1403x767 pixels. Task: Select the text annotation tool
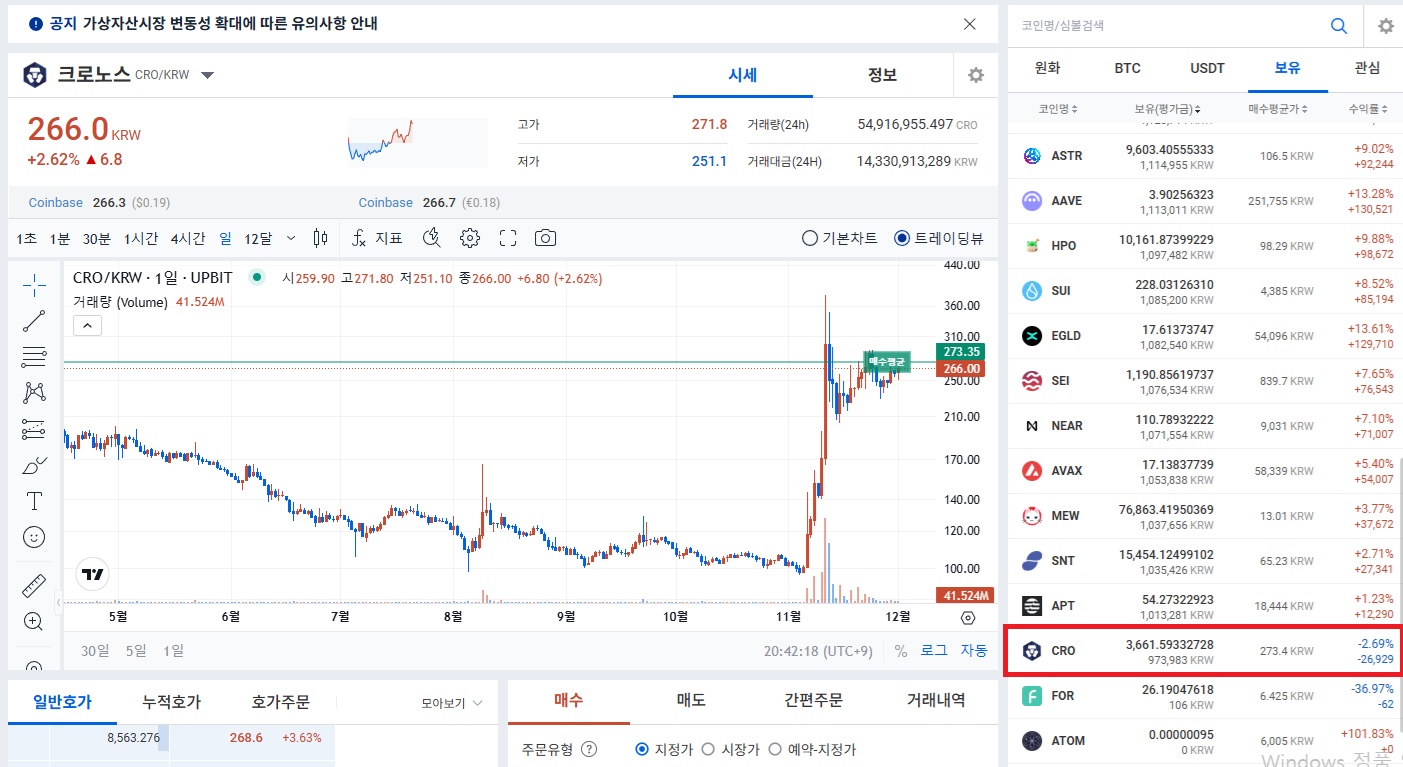click(x=34, y=501)
